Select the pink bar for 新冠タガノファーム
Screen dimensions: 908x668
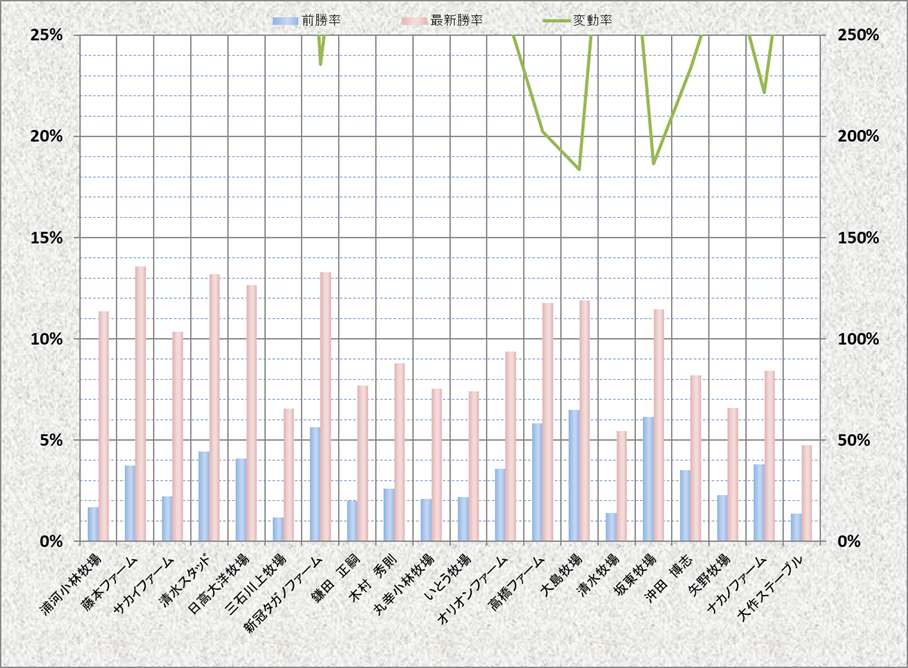[x=326, y=406]
